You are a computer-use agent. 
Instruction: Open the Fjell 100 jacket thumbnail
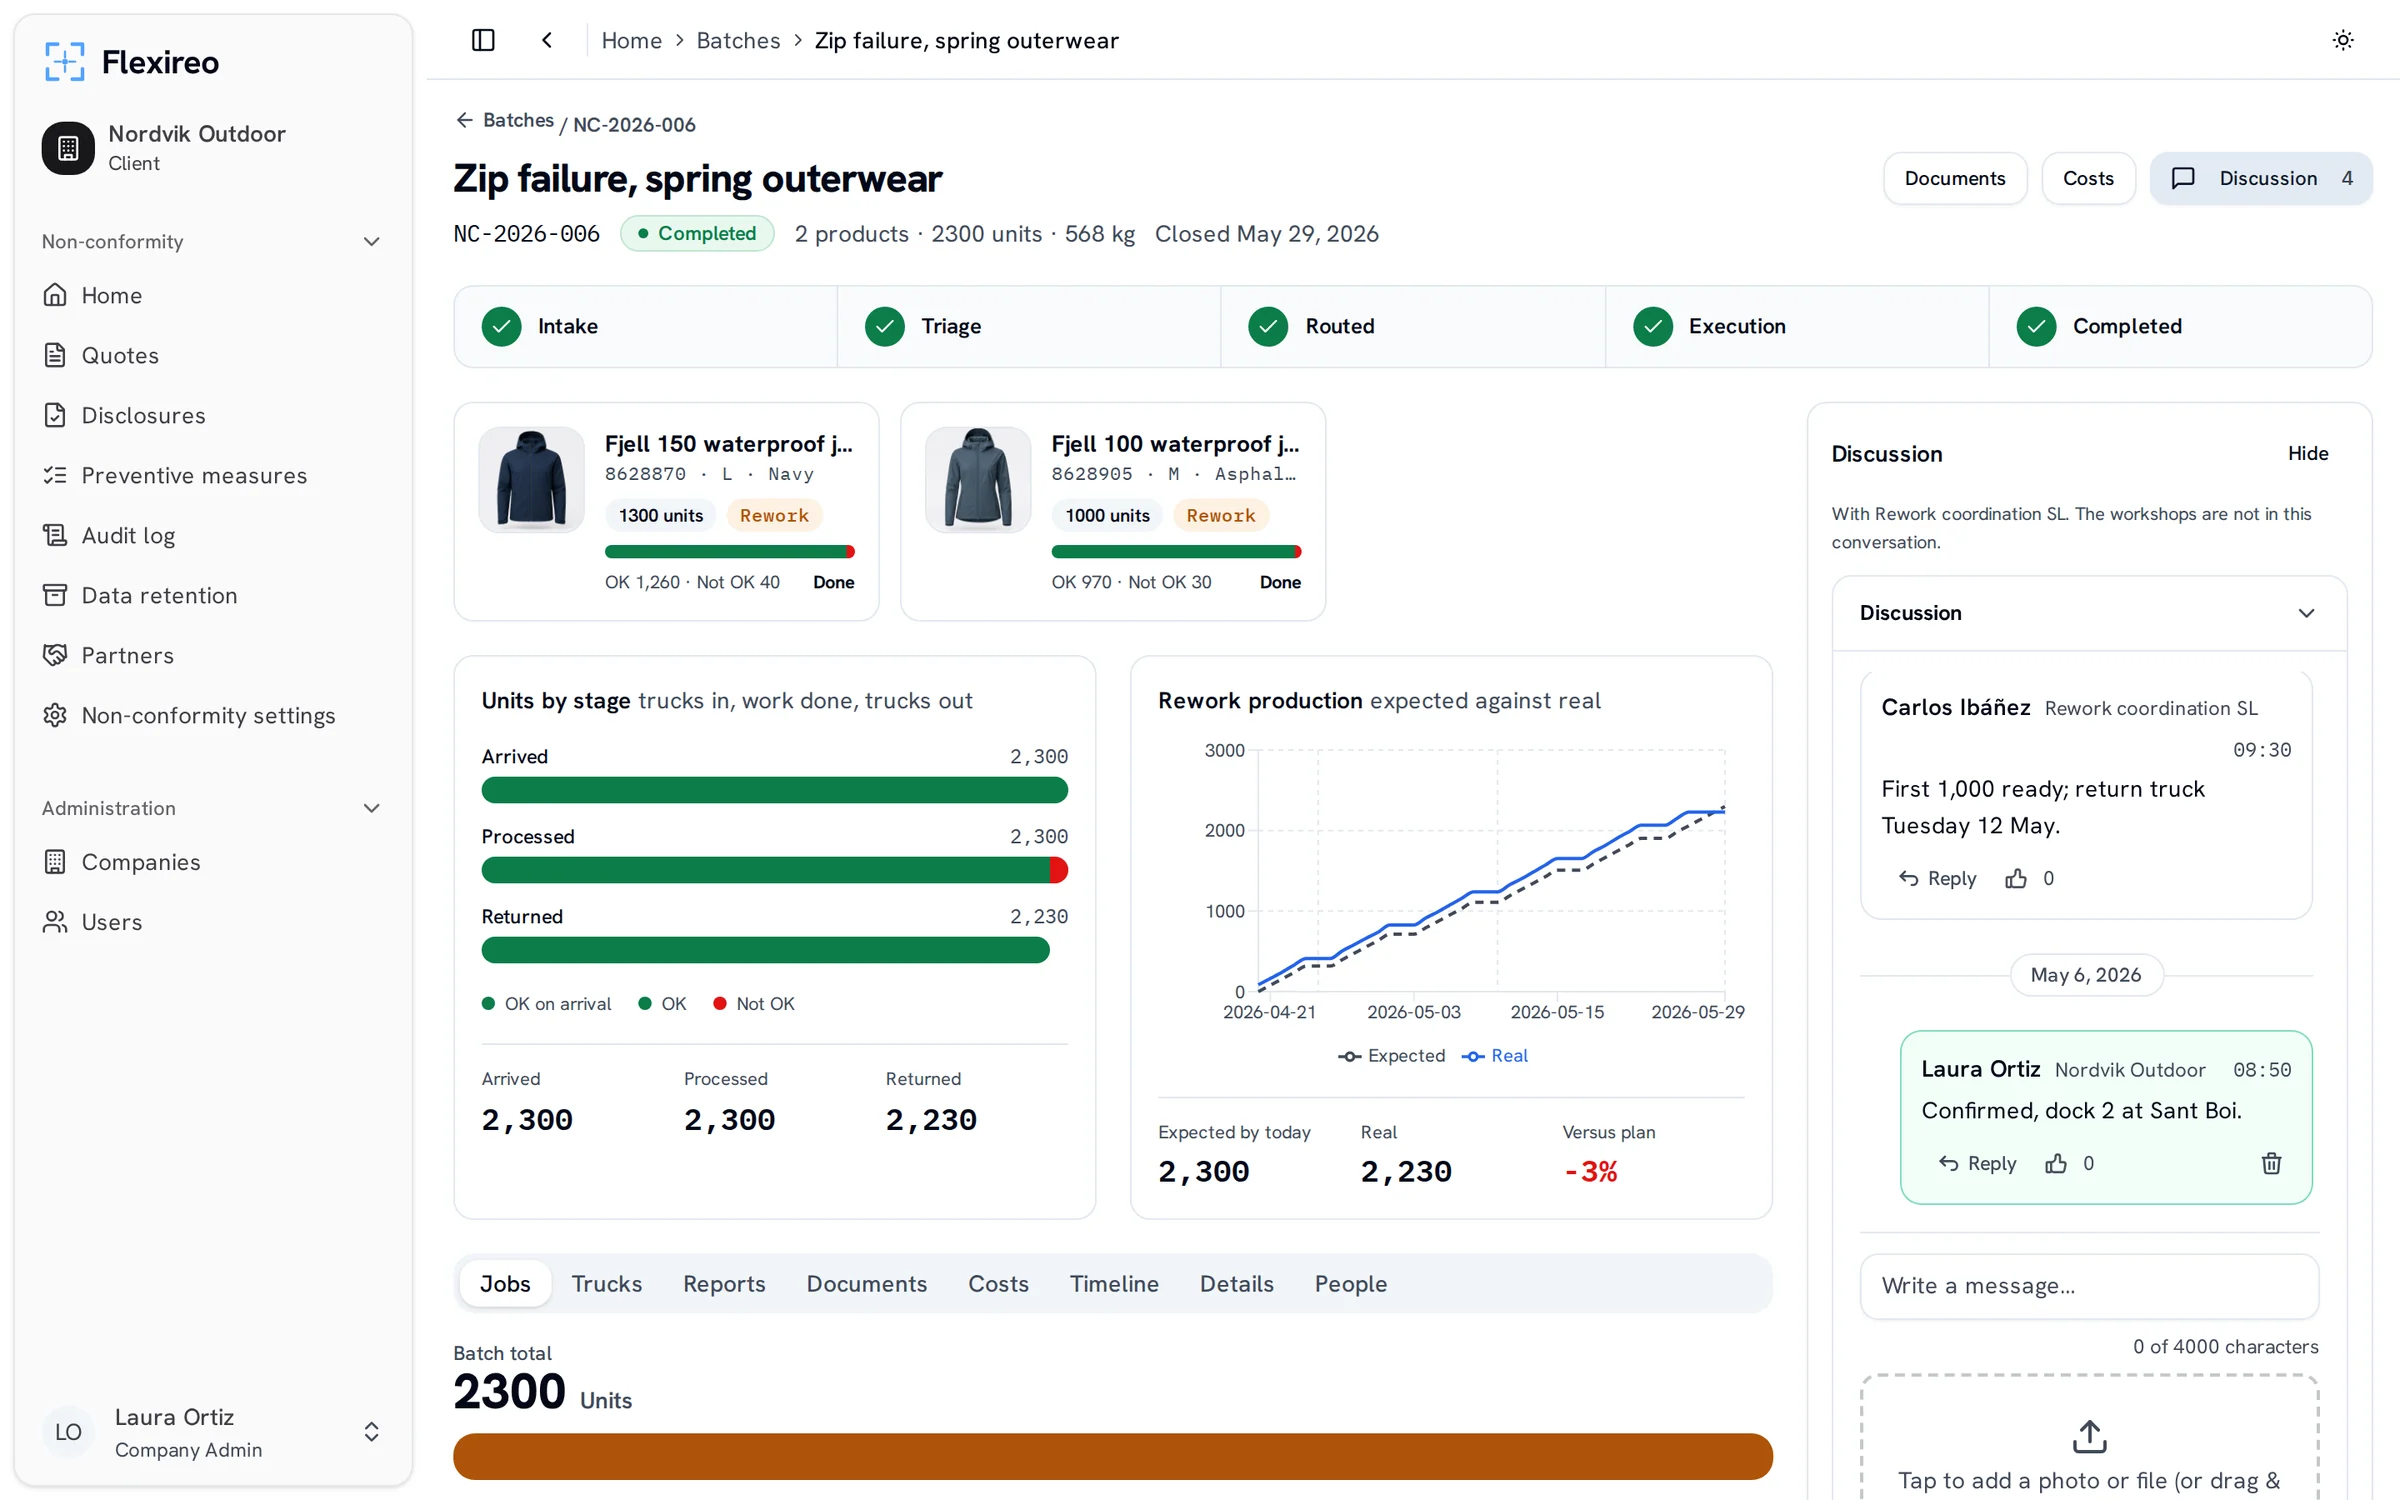[977, 479]
